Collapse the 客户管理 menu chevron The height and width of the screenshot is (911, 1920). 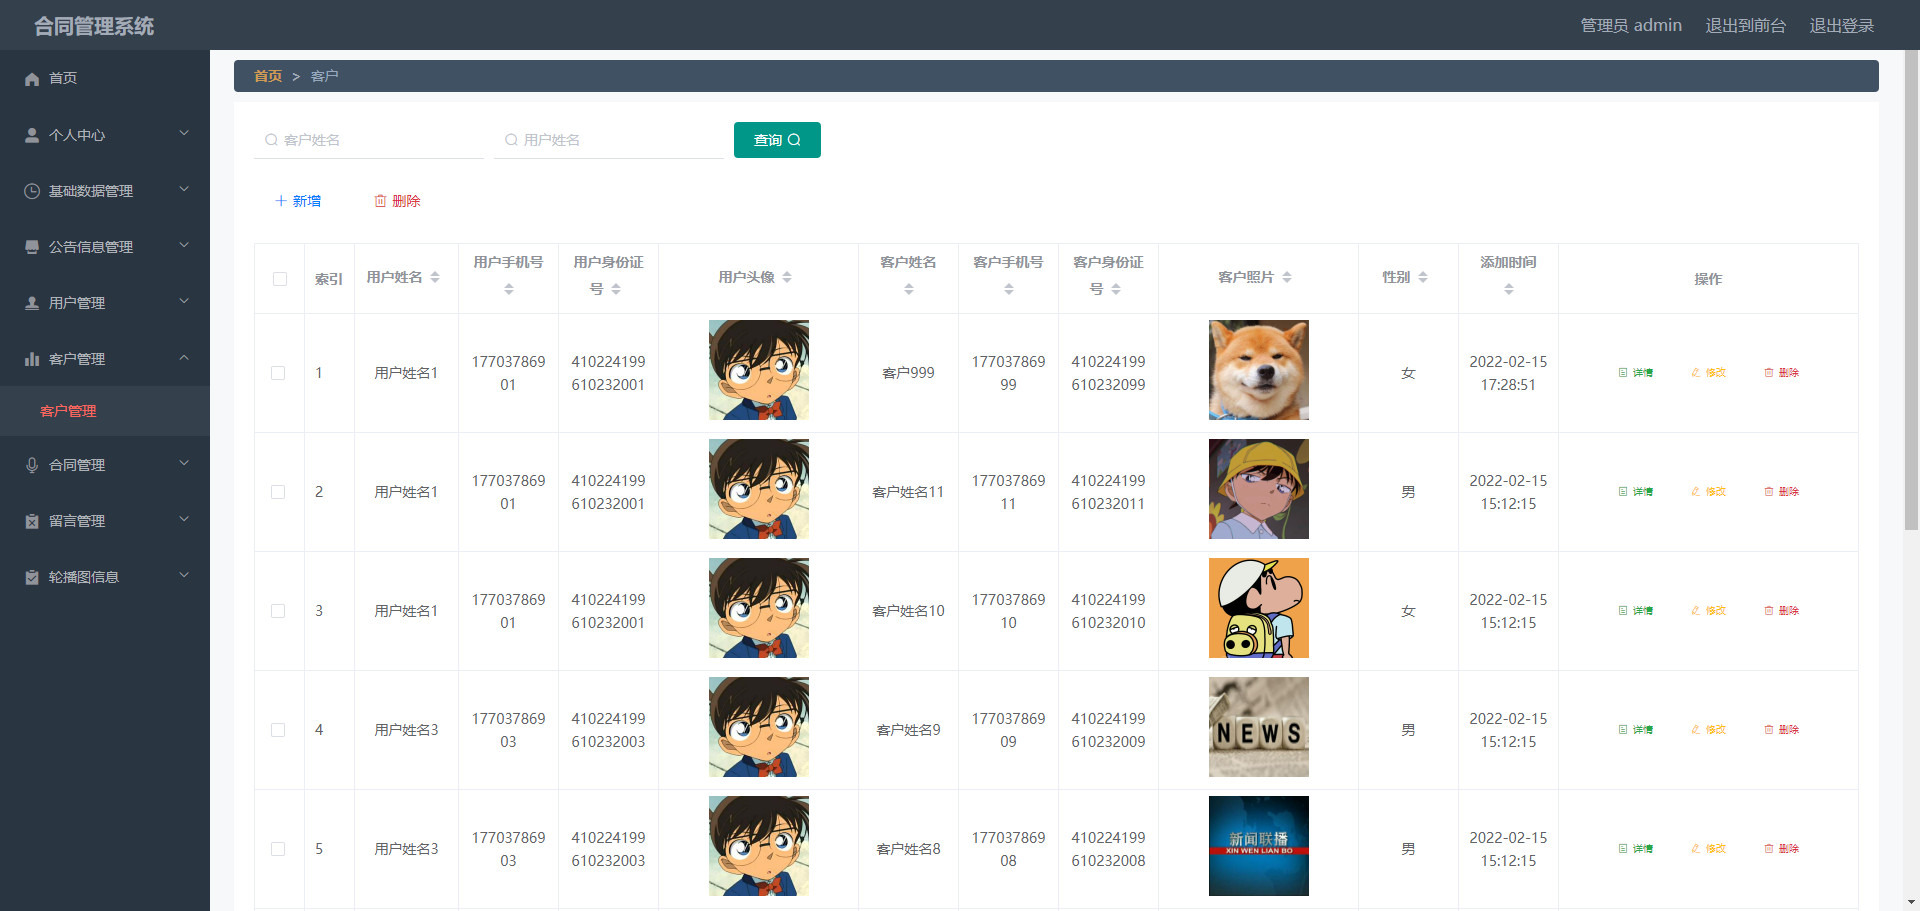(x=184, y=358)
